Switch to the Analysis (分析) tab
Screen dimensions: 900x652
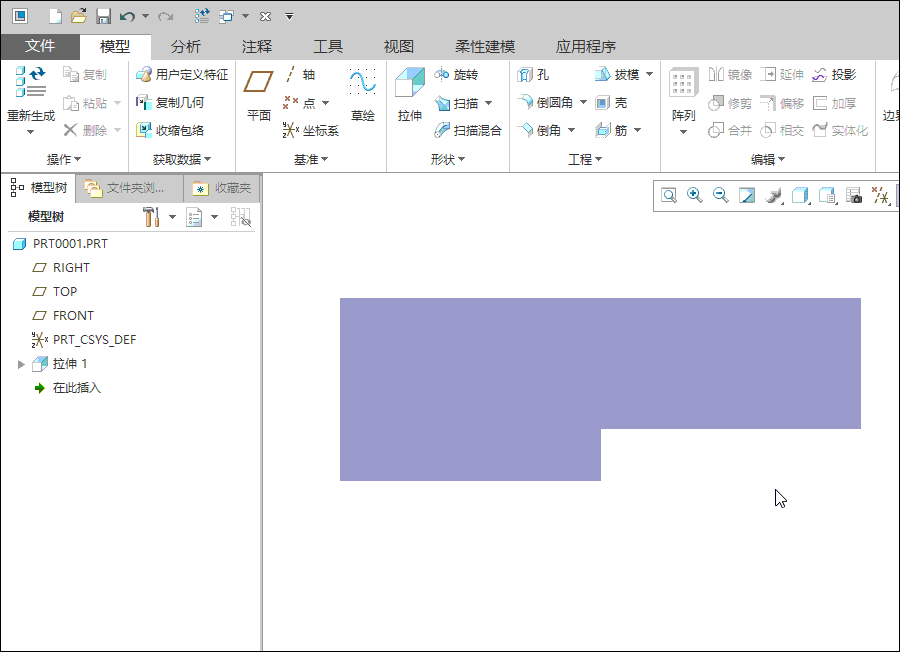coord(185,46)
